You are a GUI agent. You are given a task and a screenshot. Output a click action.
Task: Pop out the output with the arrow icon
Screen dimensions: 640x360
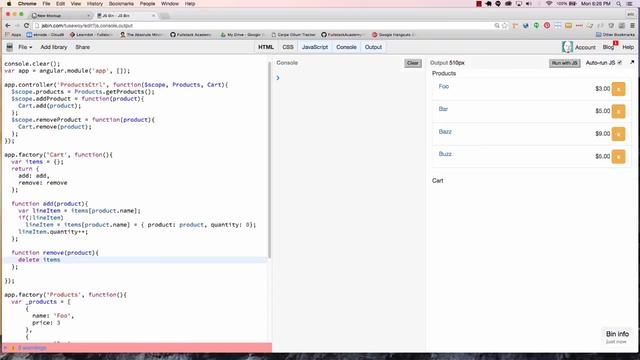point(632,62)
